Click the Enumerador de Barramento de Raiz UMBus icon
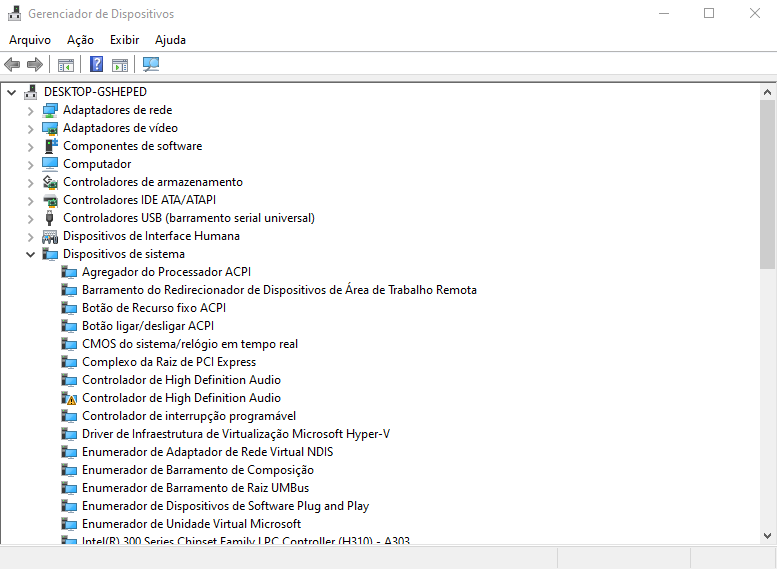The width and height of the screenshot is (777, 569). pos(69,488)
